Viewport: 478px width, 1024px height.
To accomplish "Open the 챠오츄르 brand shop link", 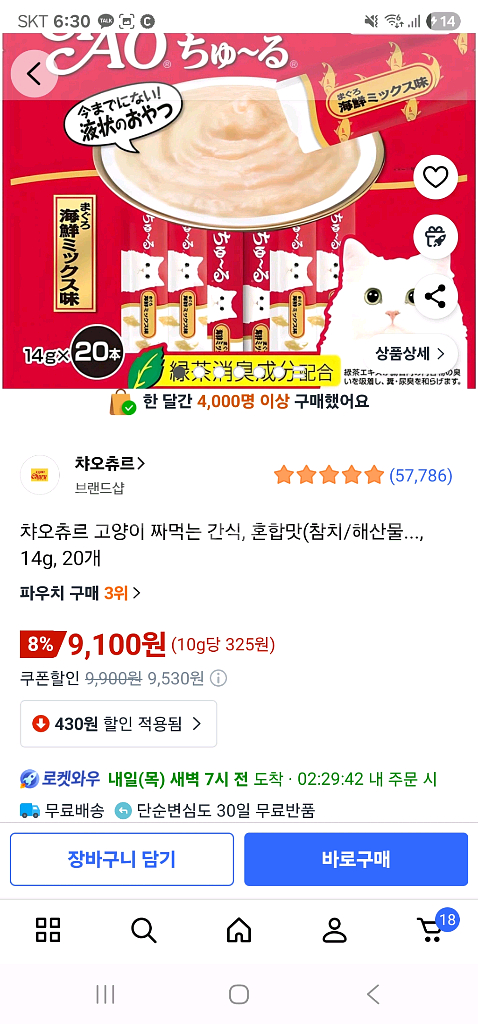I will point(110,464).
